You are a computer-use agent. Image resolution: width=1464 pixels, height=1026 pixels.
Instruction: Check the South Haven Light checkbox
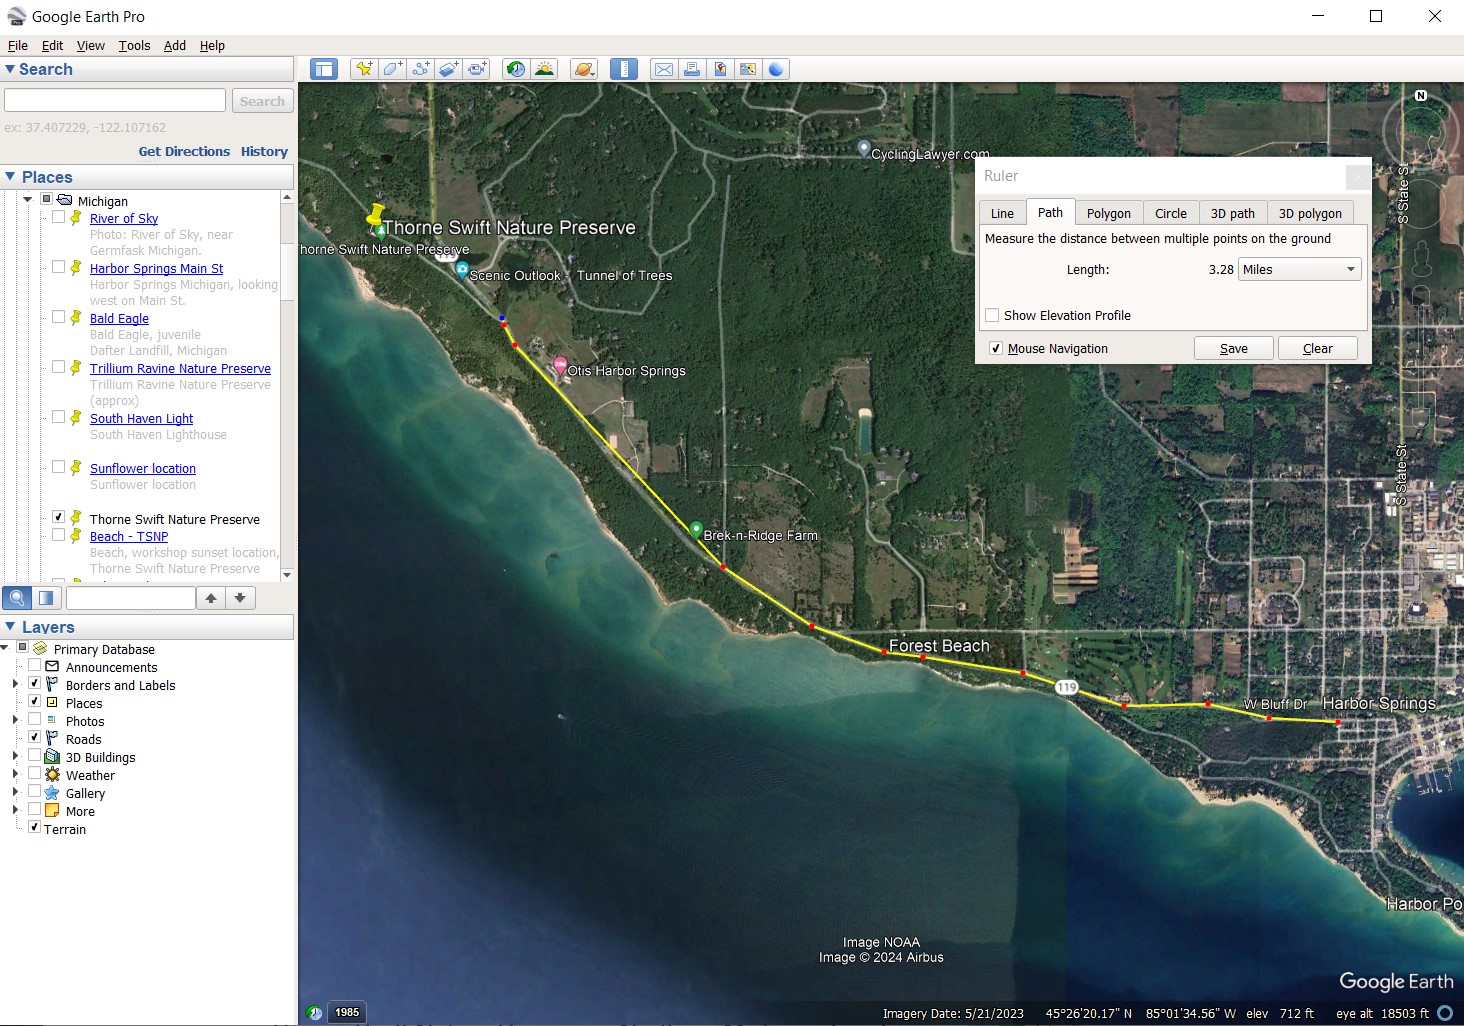pos(58,417)
